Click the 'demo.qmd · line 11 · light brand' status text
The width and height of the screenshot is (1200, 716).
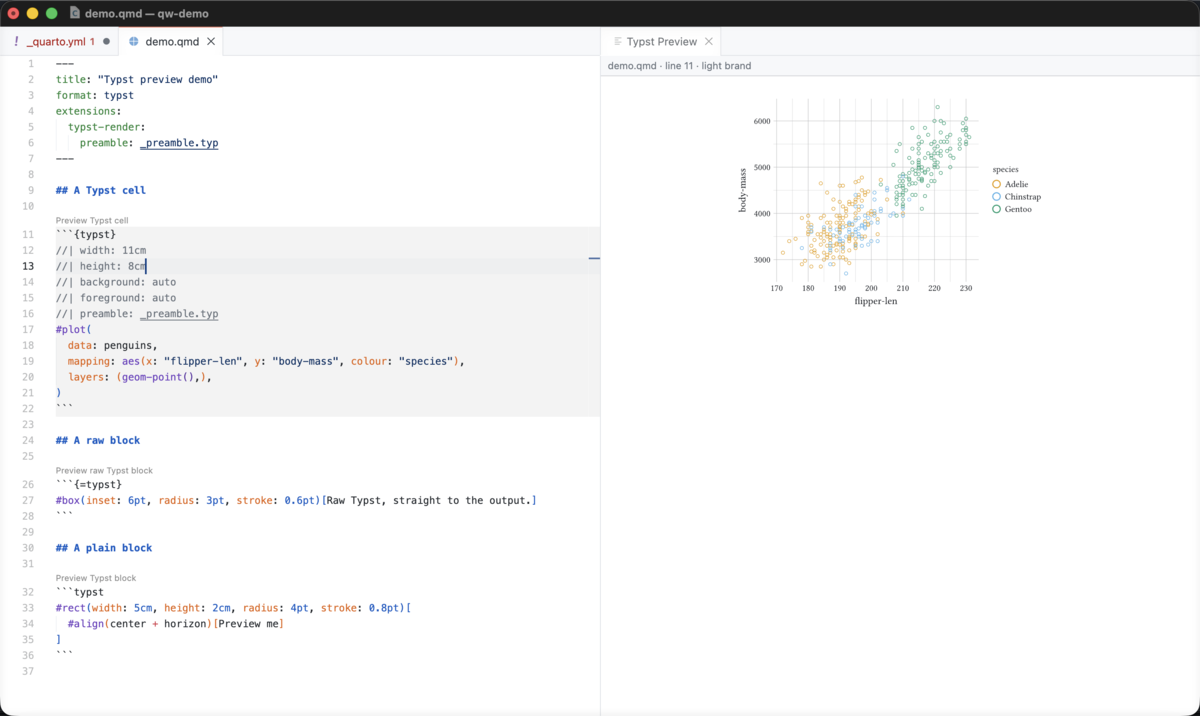[x=679, y=66]
